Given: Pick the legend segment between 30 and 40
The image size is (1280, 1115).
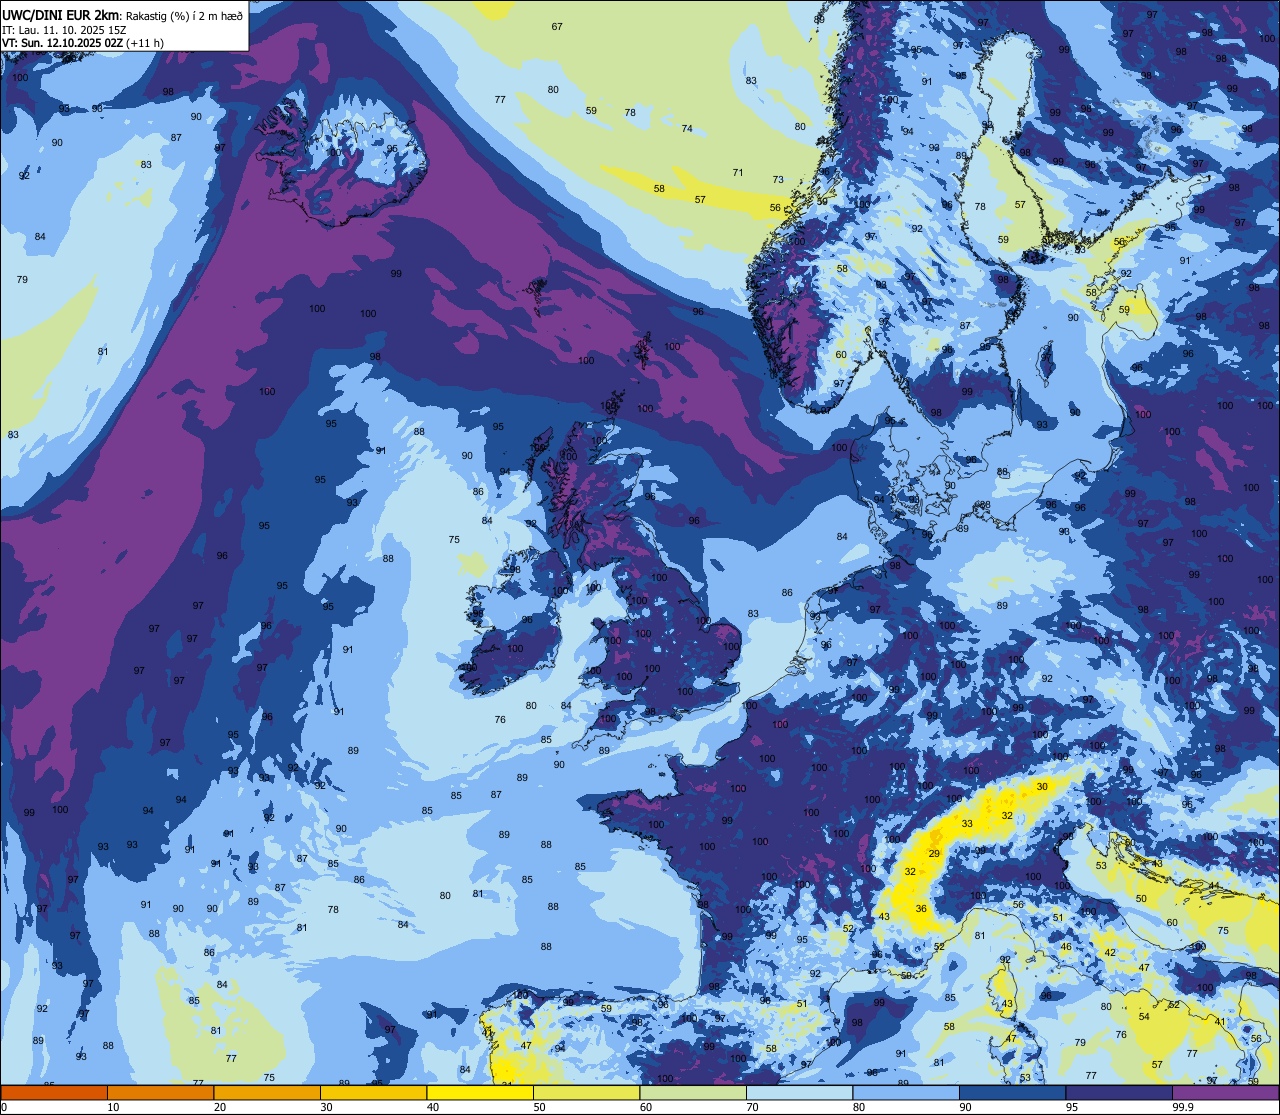Looking at the screenshot, I should pyautogui.click(x=373, y=1092).
